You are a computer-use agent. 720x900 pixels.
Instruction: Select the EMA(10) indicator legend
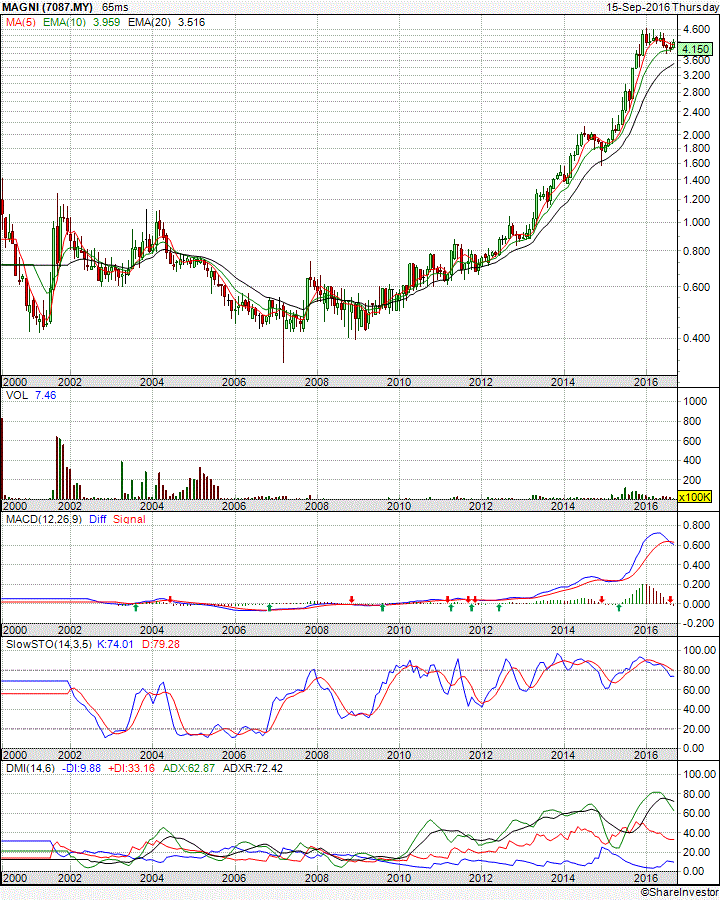point(64,22)
